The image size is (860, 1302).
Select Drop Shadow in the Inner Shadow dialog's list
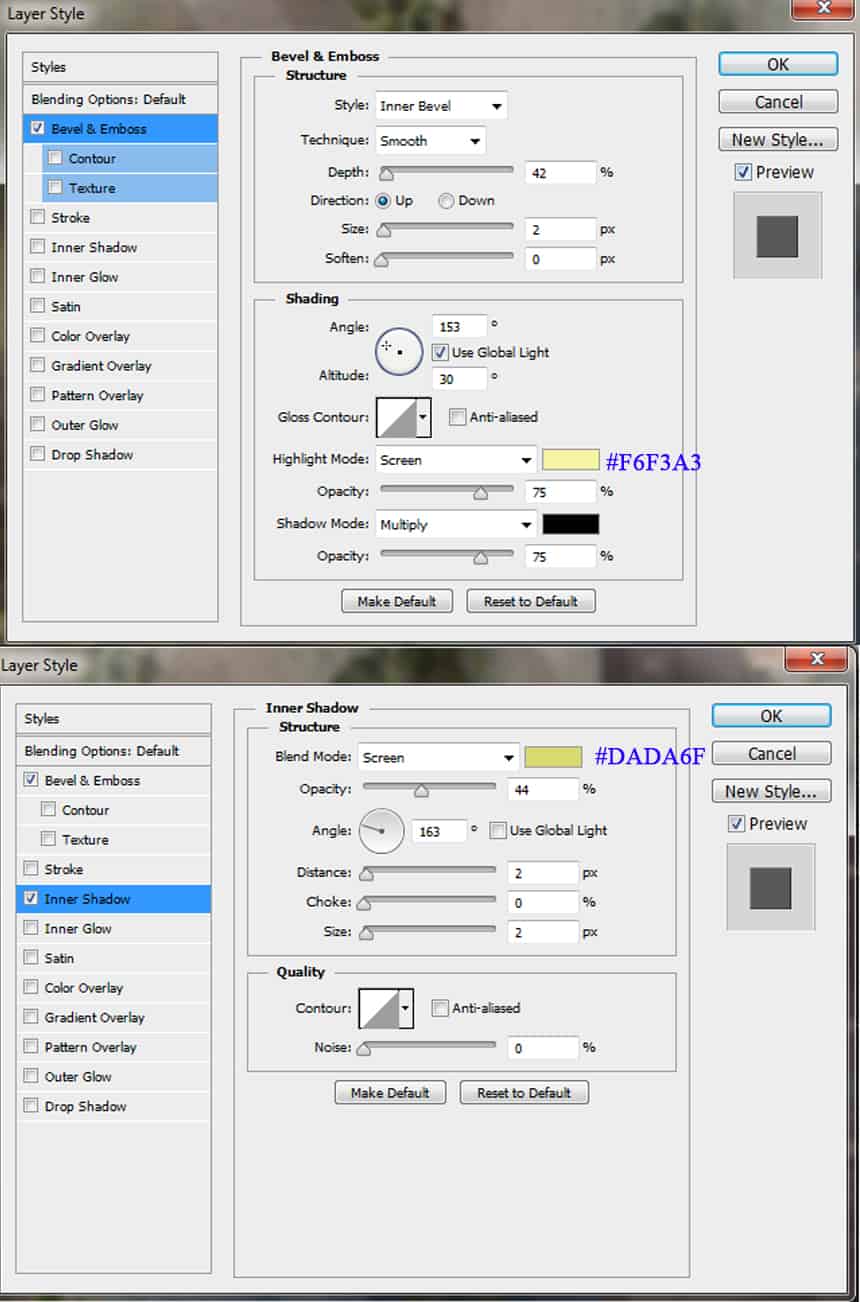tap(85, 1106)
